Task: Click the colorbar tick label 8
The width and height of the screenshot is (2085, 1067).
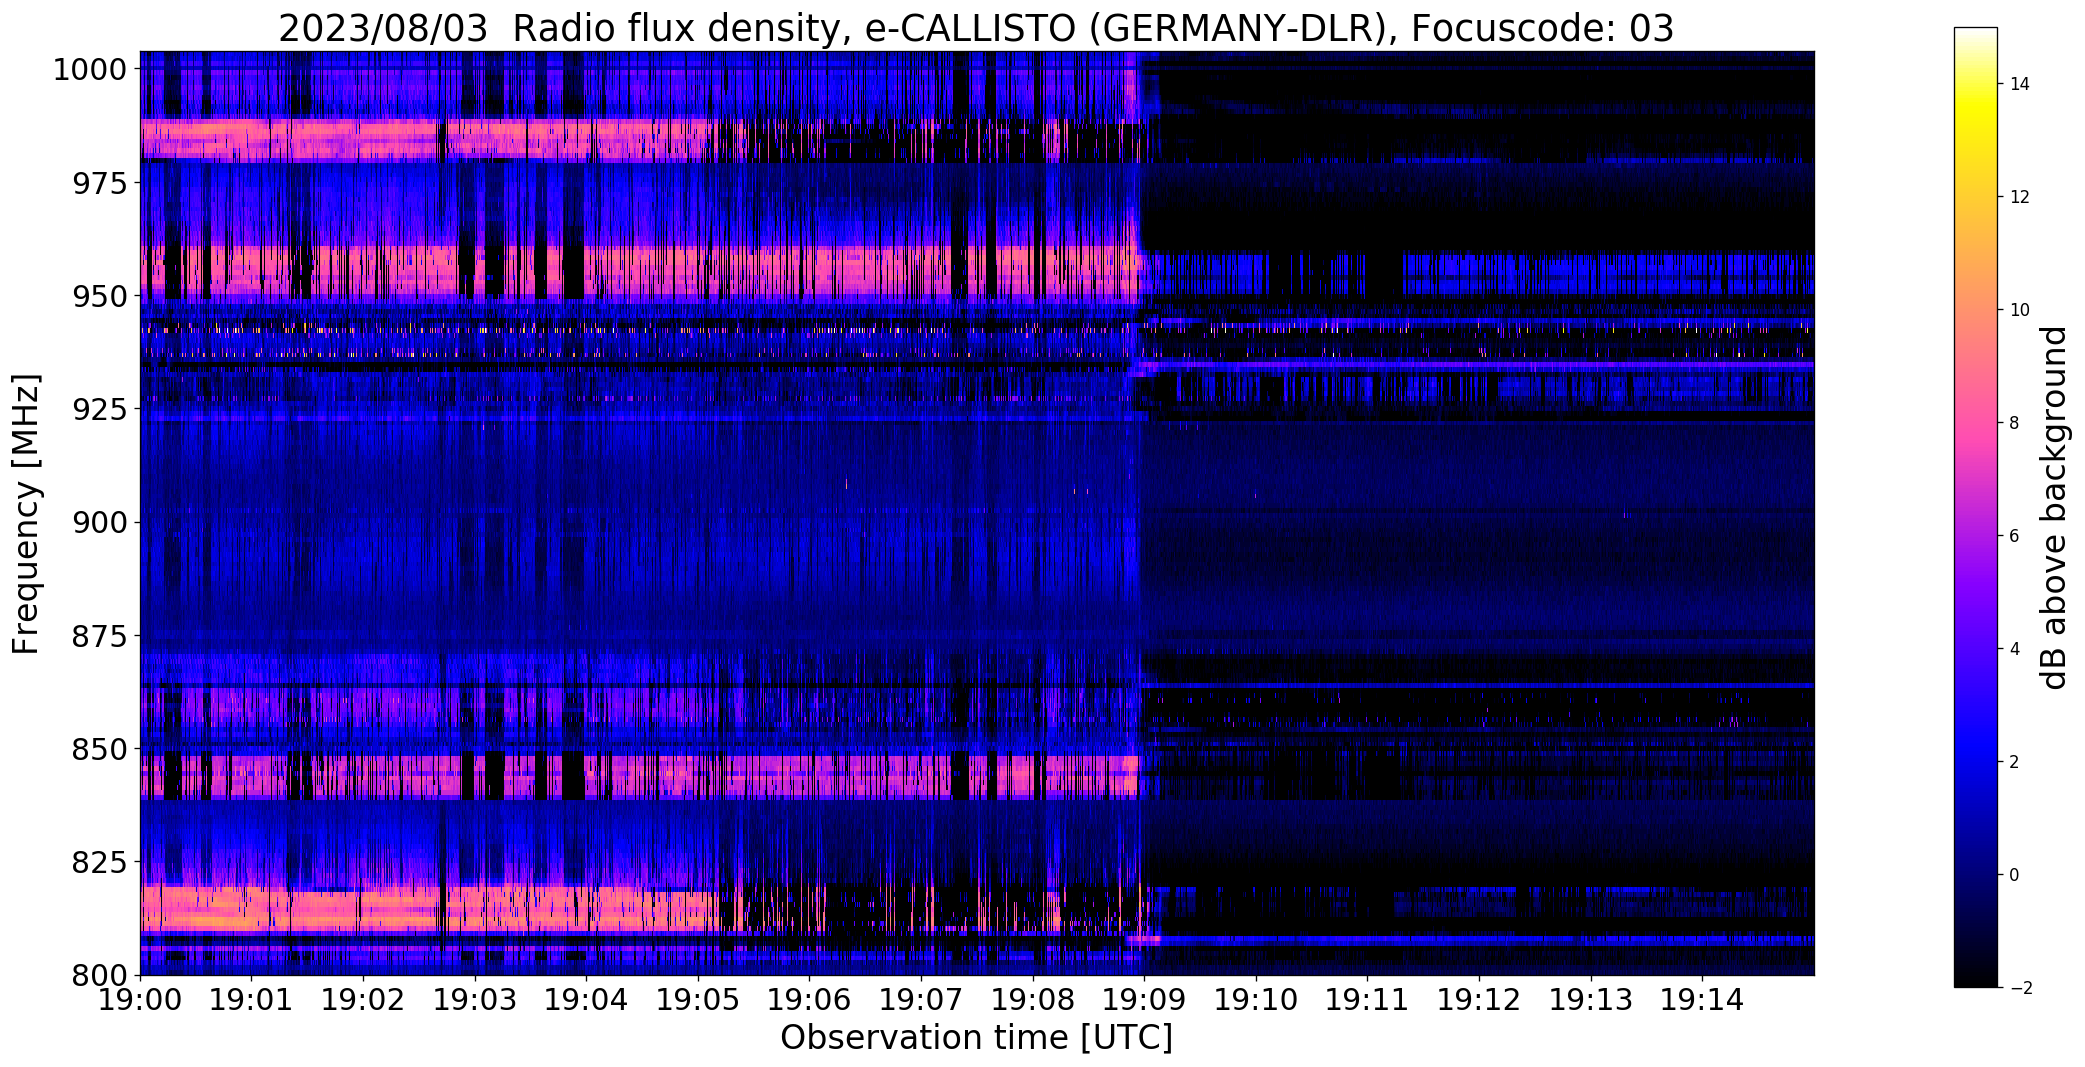Action: coord(2015,423)
